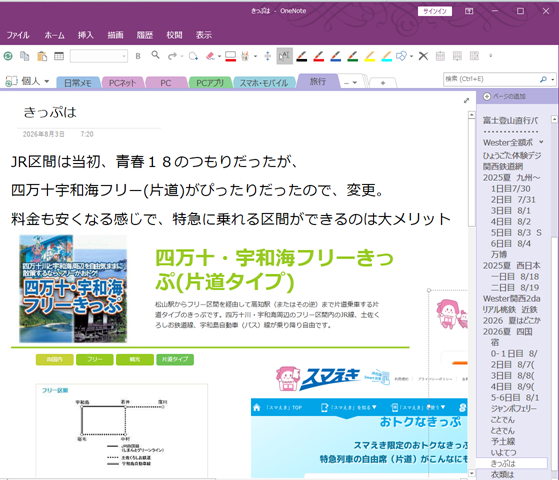Click the red pen color line icon
The width and height of the screenshot is (559, 480).
point(230,56)
